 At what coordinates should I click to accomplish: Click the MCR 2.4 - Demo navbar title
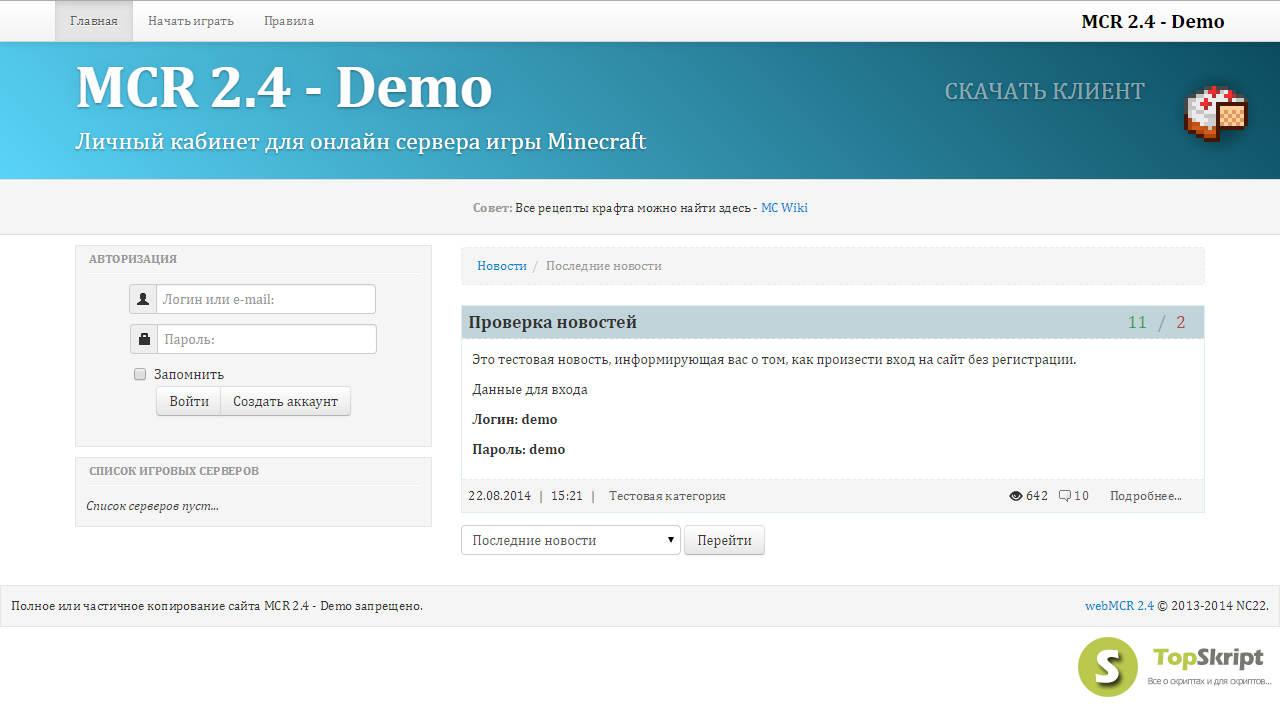pyautogui.click(x=1153, y=21)
